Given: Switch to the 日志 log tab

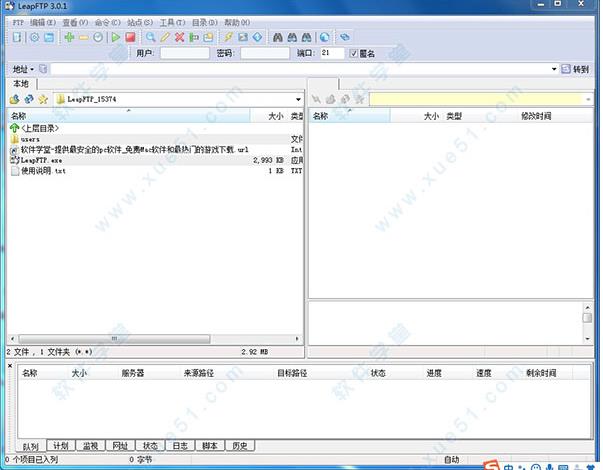Looking at the screenshot, I should point(180,445).
